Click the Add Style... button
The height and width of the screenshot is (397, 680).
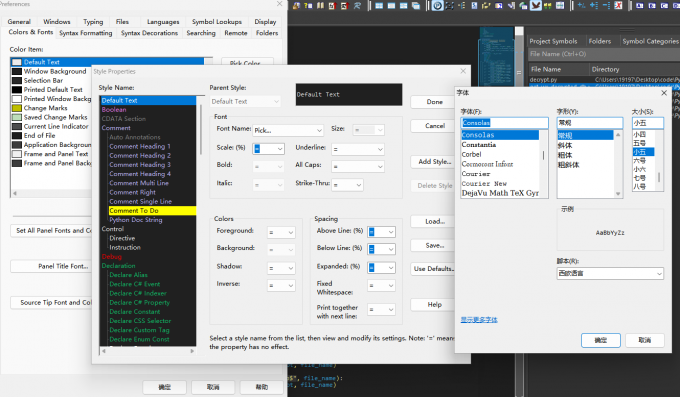[434, 161]
